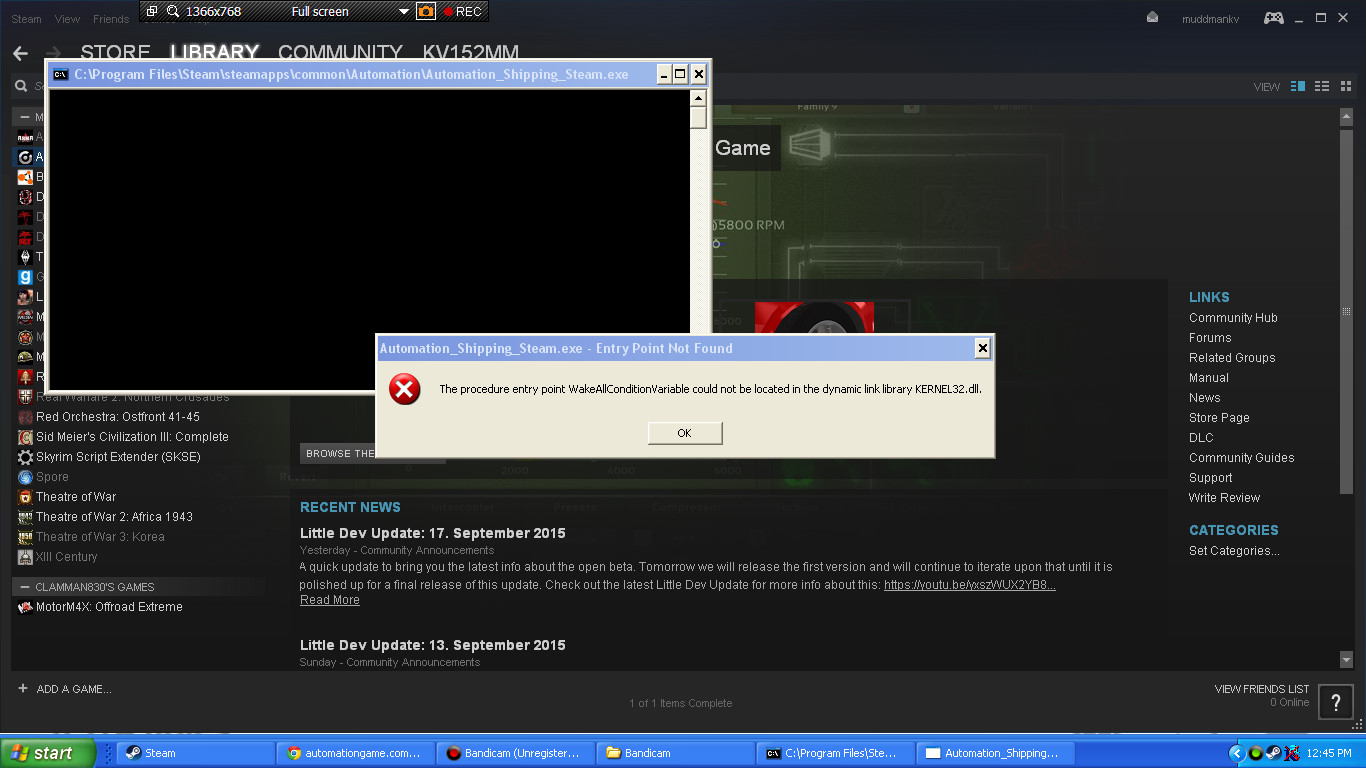1366x768 pixels.
Task: Click OK in the Entry Point Not Found dialog
Action: click(685, 433)
